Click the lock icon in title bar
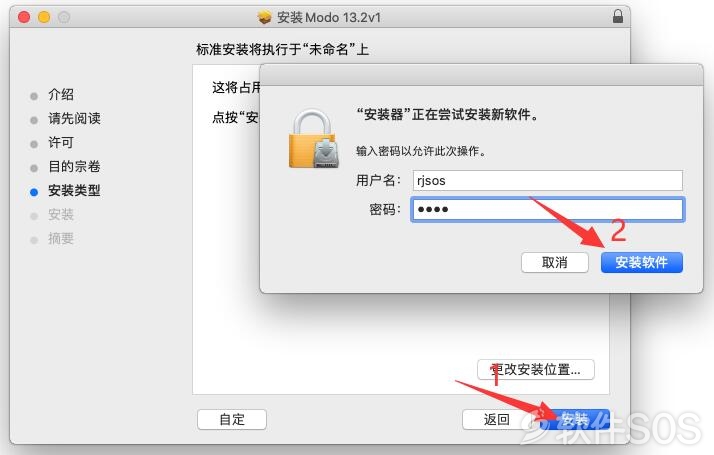 coord(617,16)
